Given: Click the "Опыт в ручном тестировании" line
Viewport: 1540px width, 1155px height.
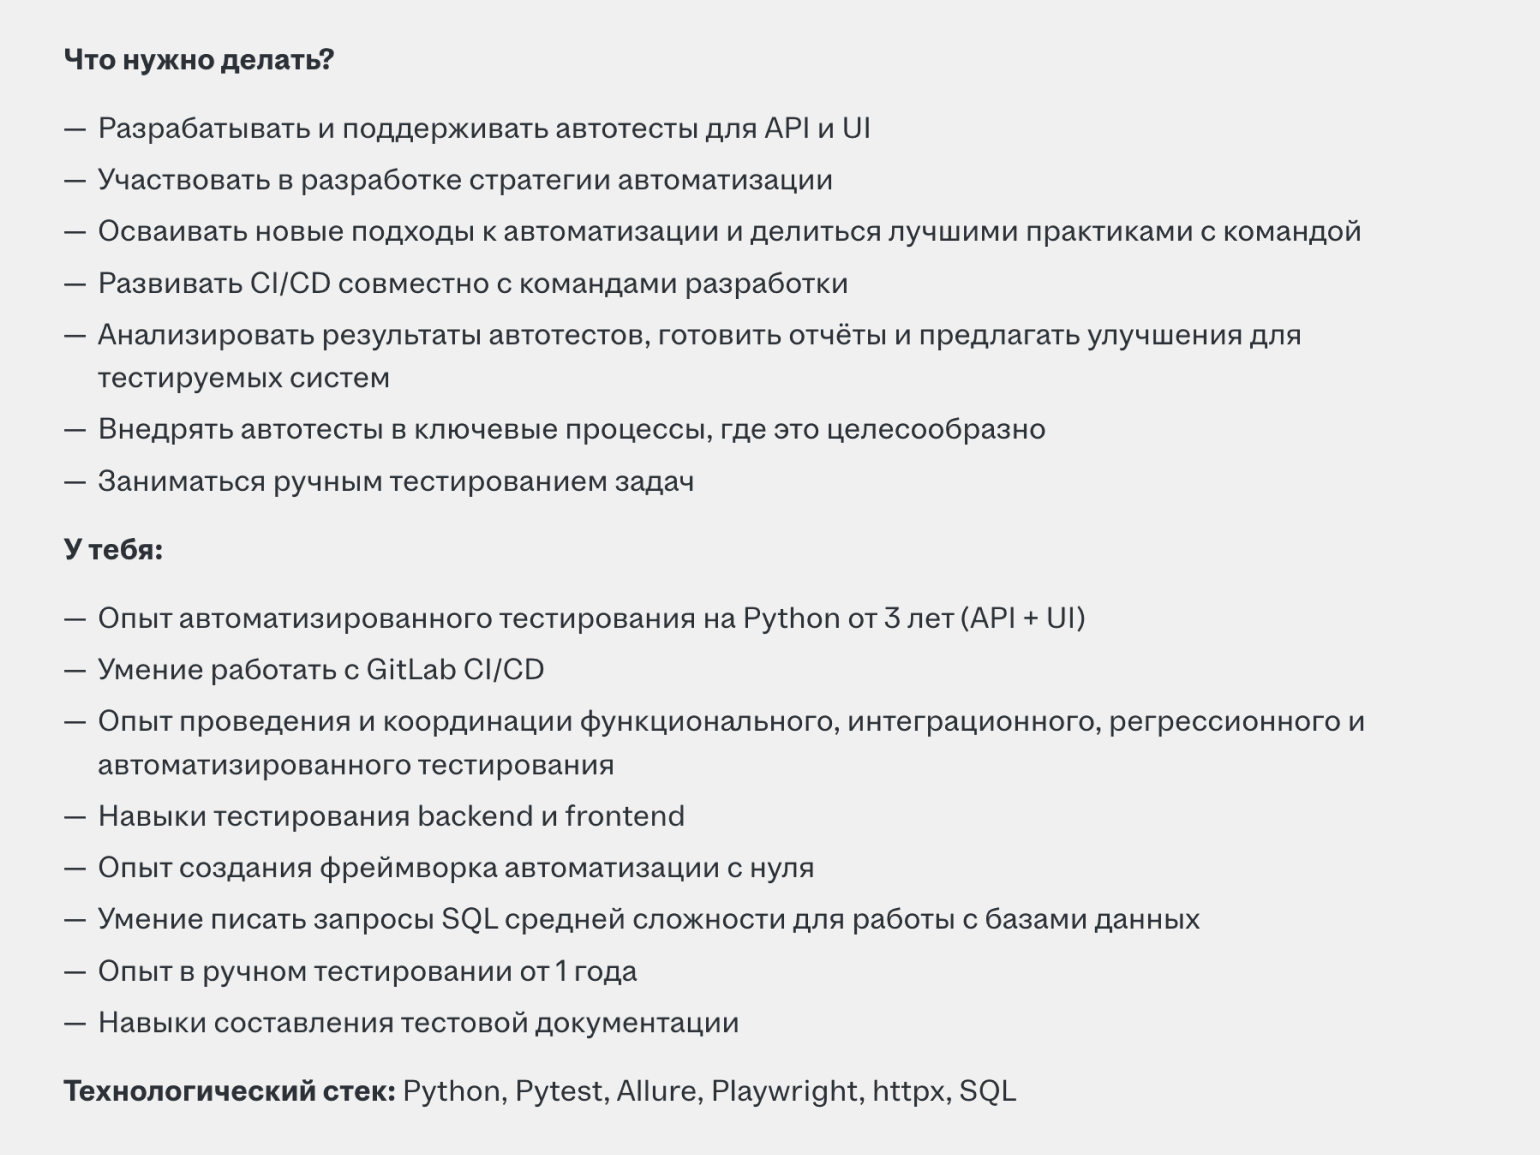Looking at the screenshot, I should coord(367,972).
